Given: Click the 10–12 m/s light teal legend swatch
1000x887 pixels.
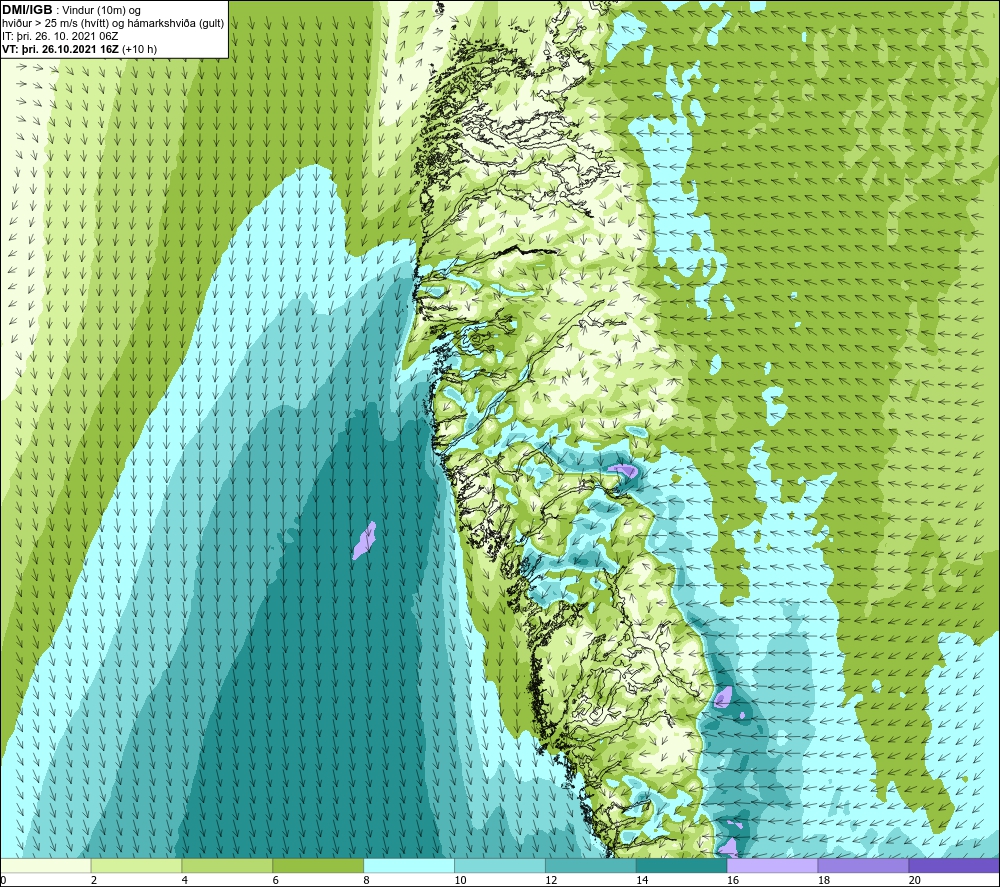Looking at the screenshot, I should point(500,866).
